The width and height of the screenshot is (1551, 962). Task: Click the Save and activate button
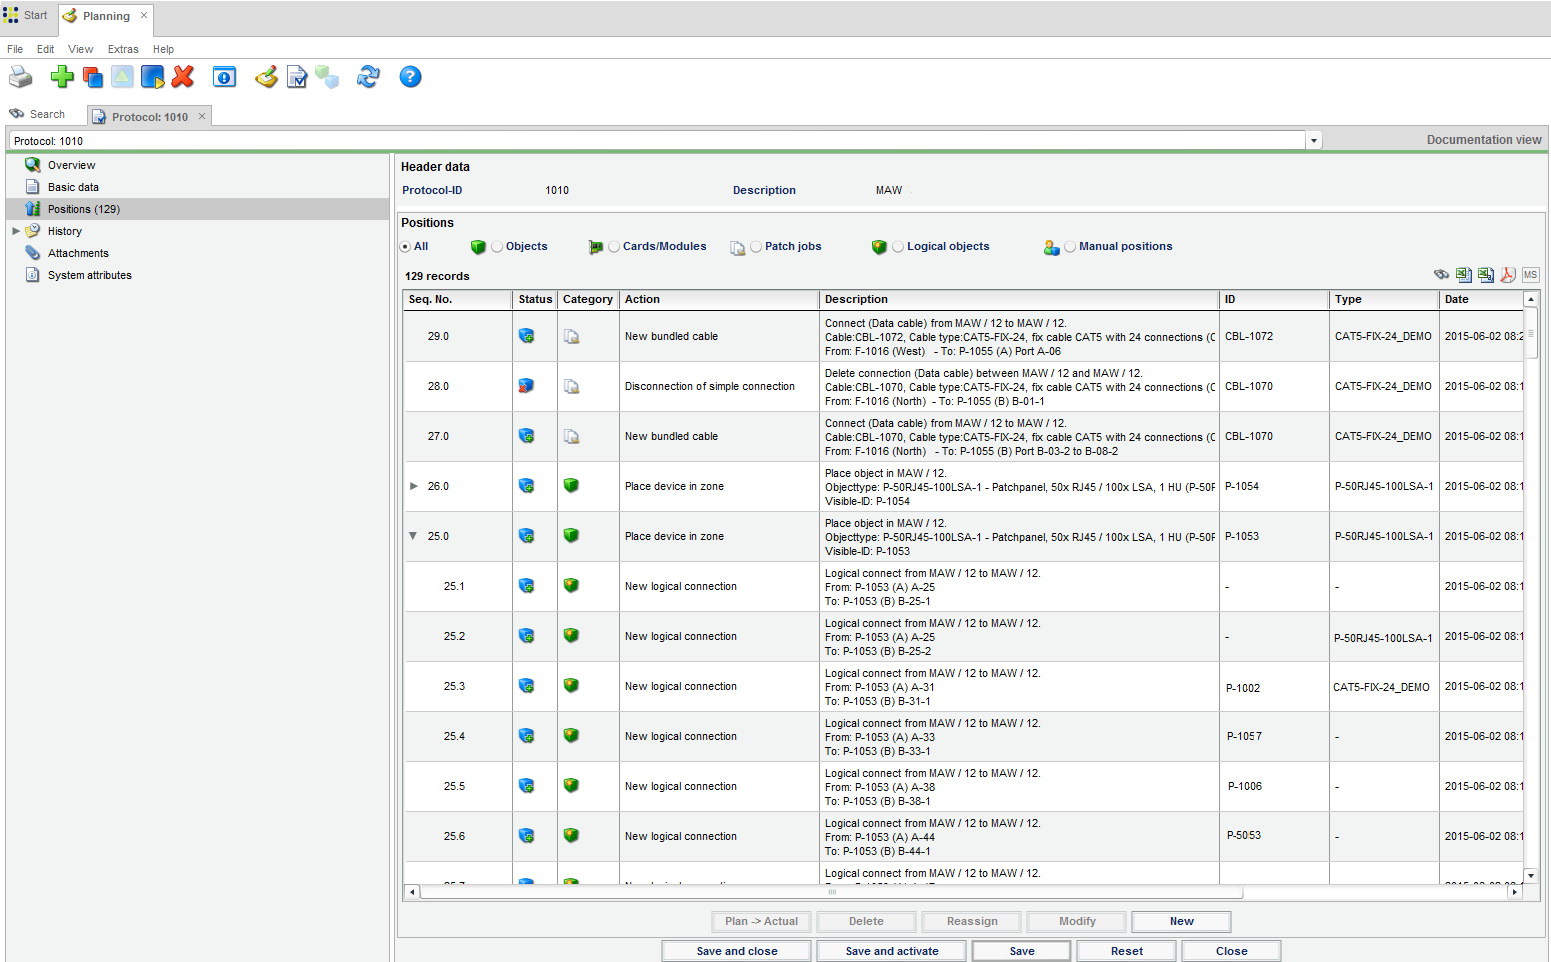click(x=891, y=951)
